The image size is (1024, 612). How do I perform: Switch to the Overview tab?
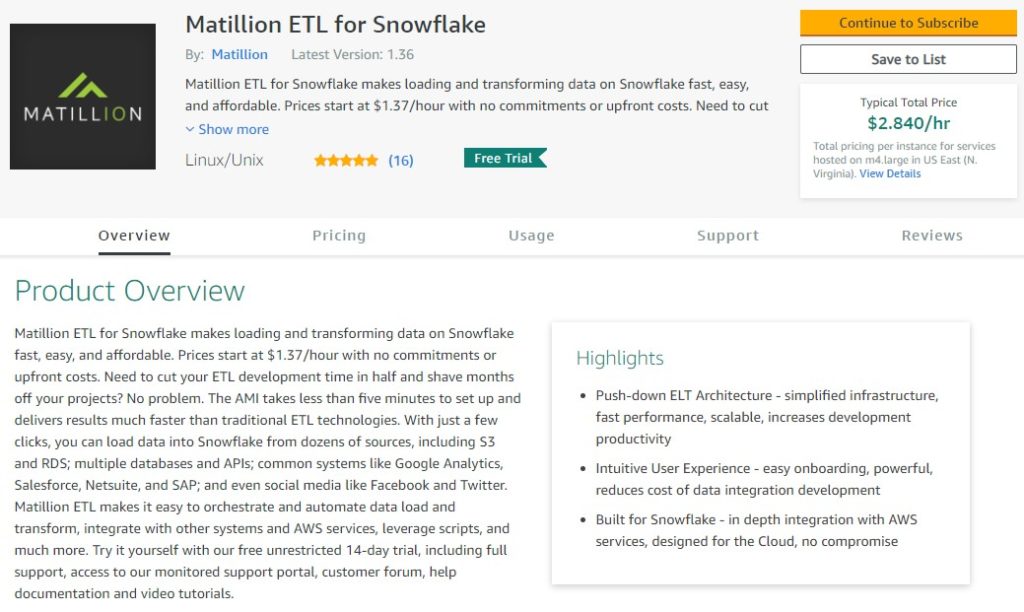134,236
